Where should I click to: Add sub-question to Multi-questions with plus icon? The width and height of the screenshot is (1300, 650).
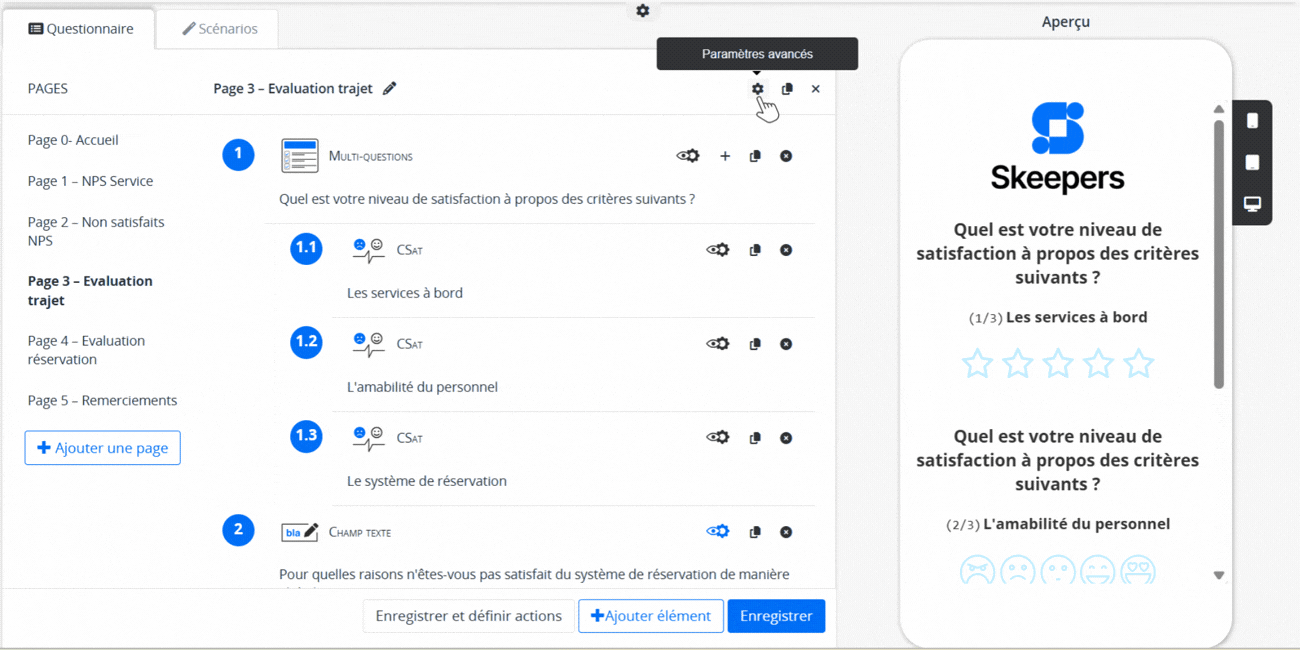pos(725,156)
